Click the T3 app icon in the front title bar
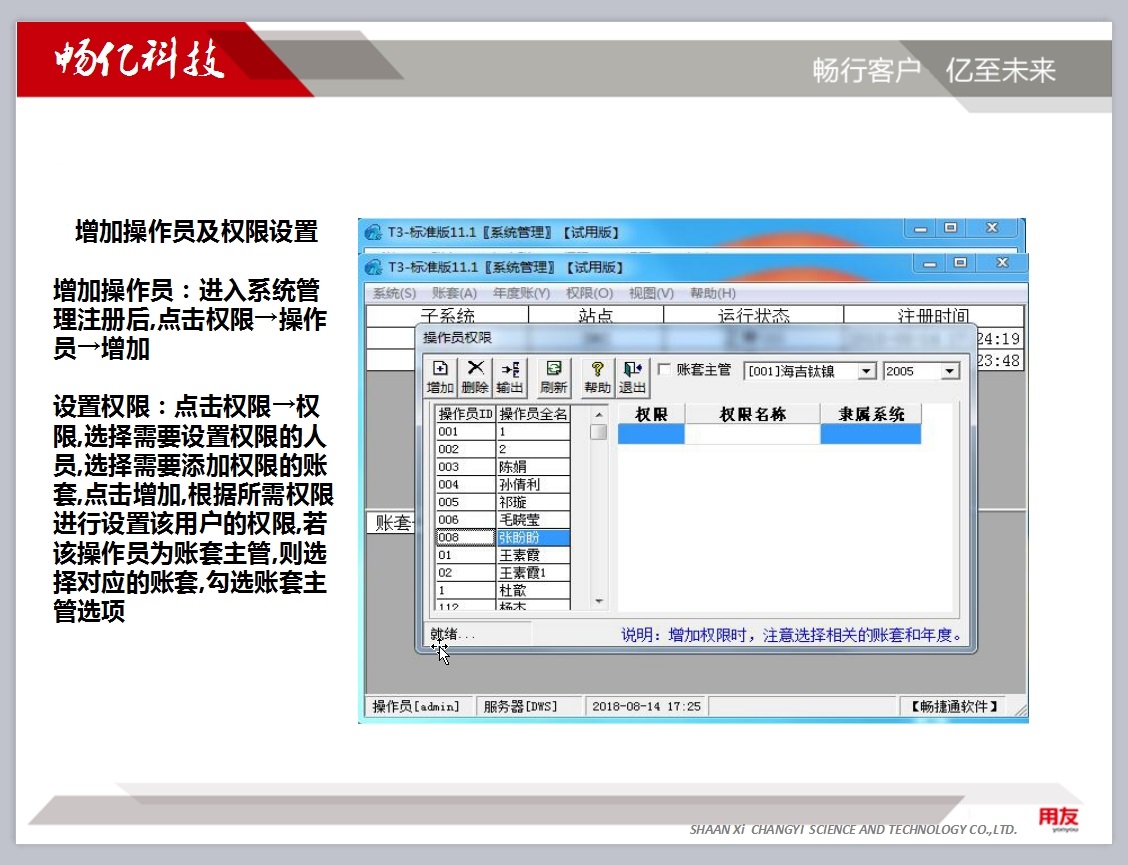This screenshot has width=1128, height=865. point(373,268)
